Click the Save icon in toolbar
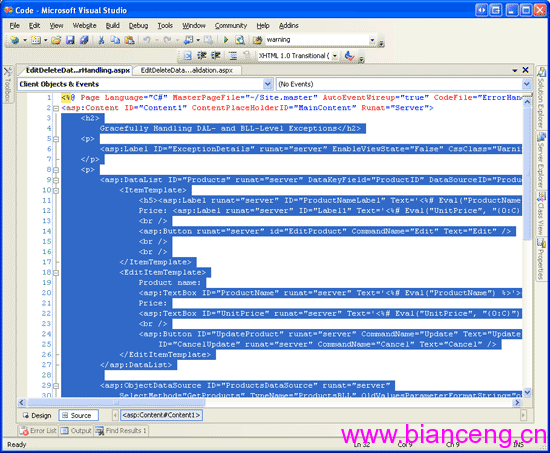This screenshot has width=550, height=453. [70, 40]
